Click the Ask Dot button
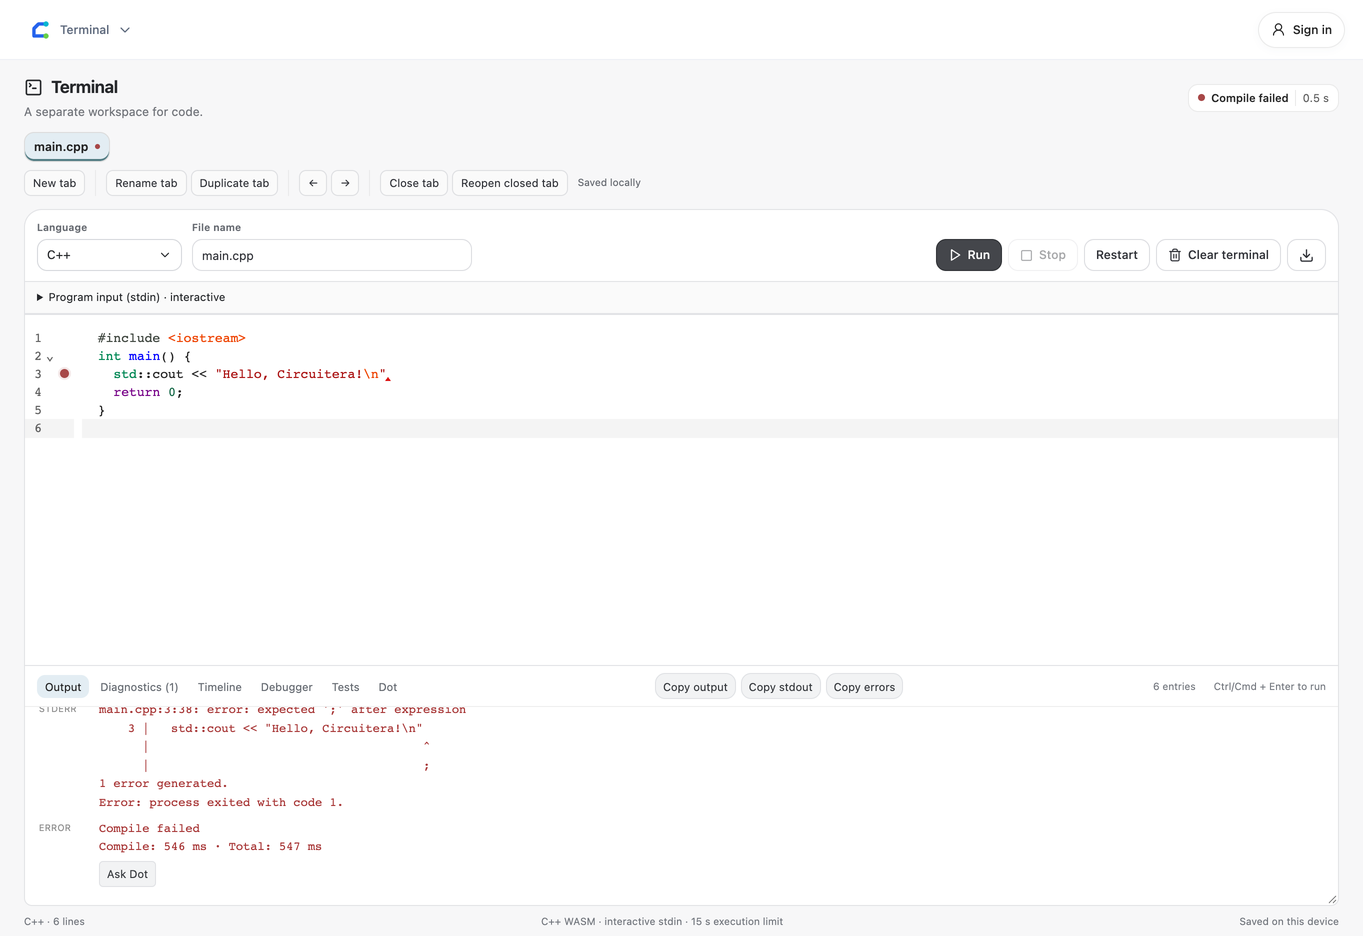Image resolution: width=1363 pixels, height=936 pixels. pos(127,874)
